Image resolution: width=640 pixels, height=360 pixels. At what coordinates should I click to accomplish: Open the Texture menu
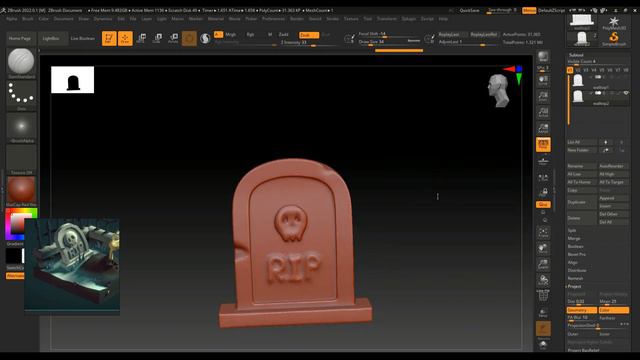tap(351, 19)
